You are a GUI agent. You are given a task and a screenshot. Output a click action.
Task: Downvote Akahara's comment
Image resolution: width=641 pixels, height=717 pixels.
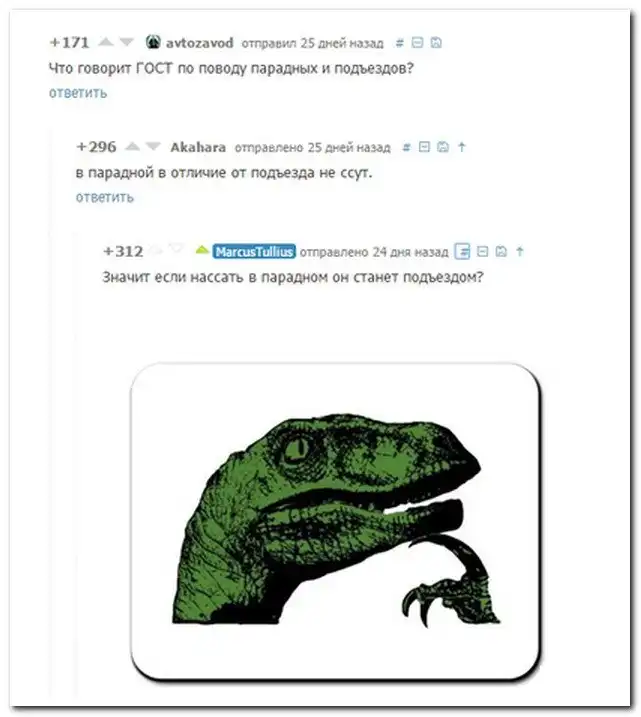pyautogui.click(x=153, y=146)
